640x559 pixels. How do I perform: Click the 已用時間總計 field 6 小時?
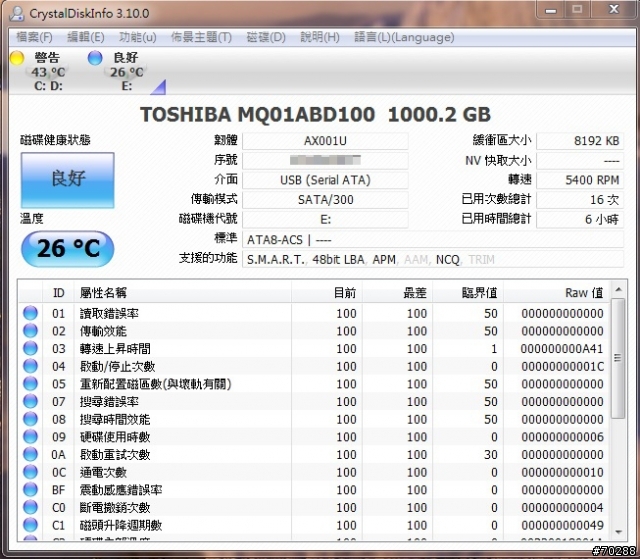tap(580, 220)
